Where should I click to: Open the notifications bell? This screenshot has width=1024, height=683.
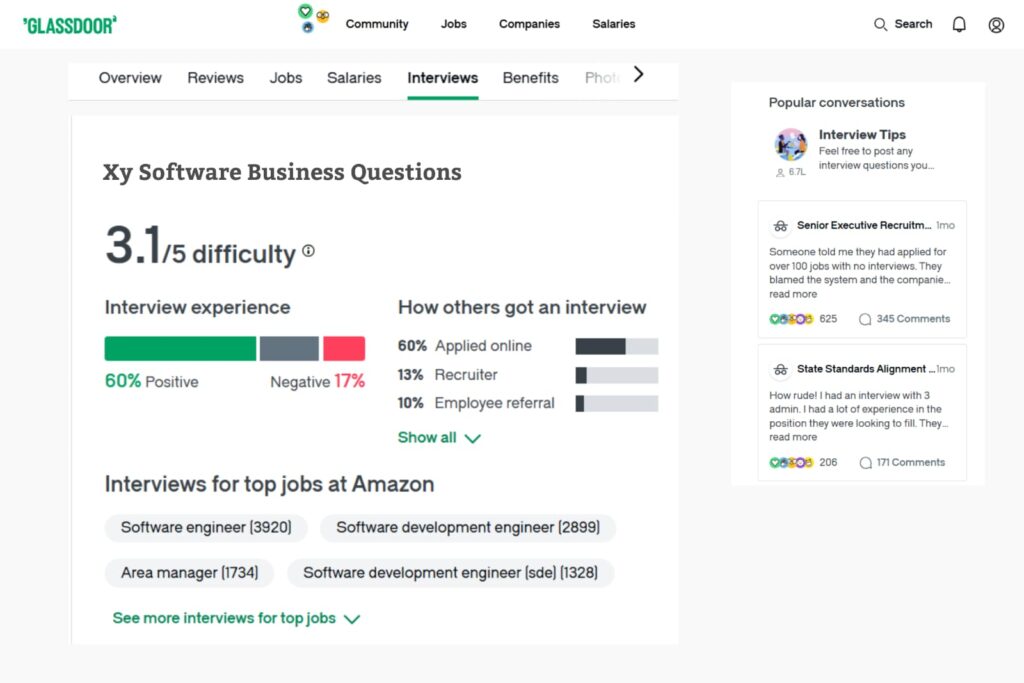coord(959,24)
